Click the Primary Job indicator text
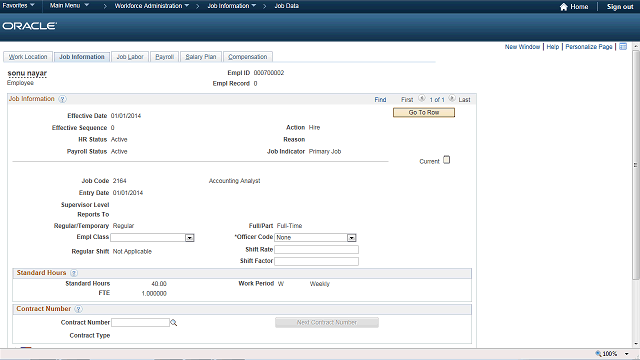This screenshot has width=640, height=360. pos(324,151)
